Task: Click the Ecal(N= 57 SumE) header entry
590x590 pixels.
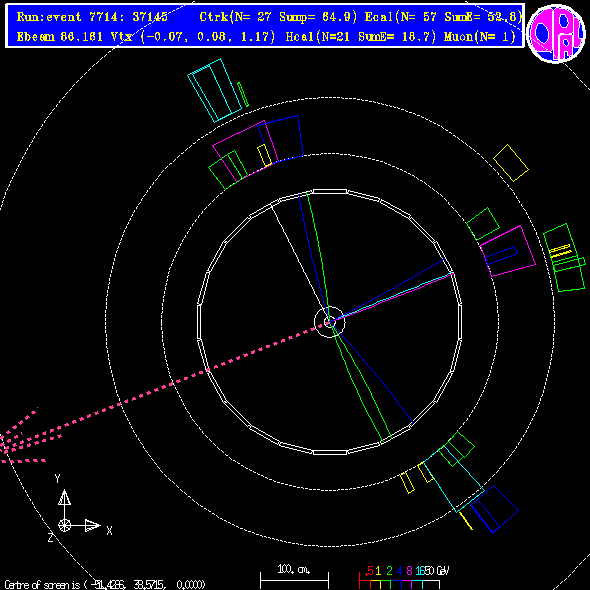Action: 443,17
